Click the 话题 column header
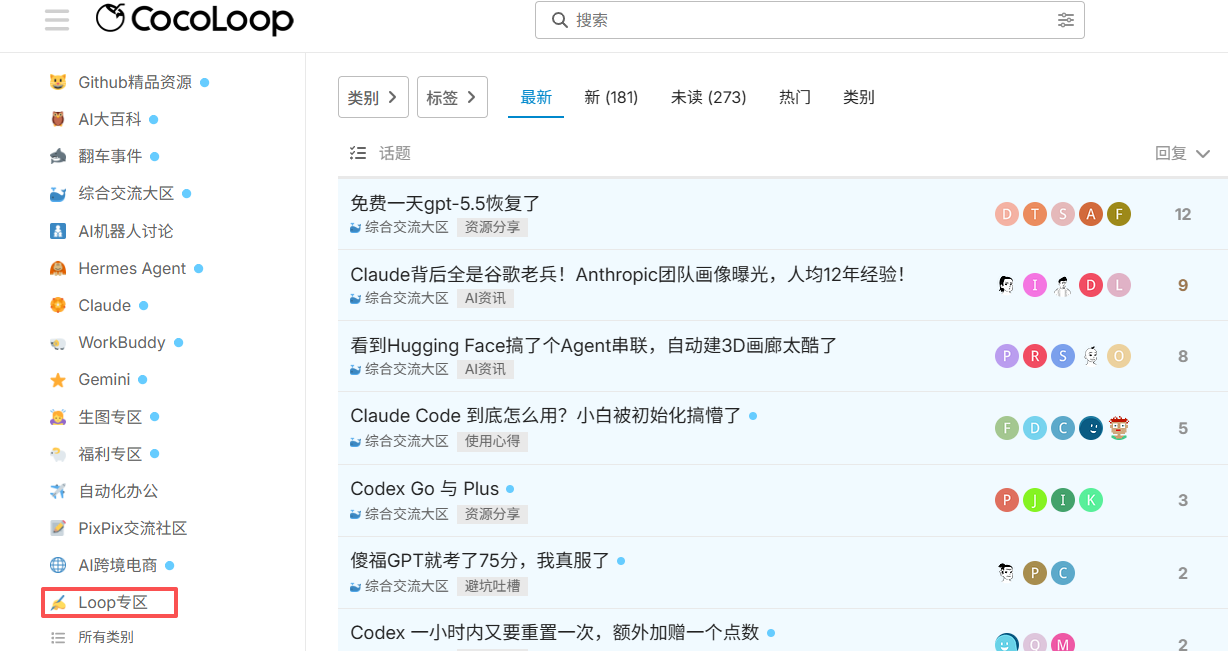Image resolution: width=1228 pixels, height=651 pixels. pyautogui.click(x=395, y=153)
